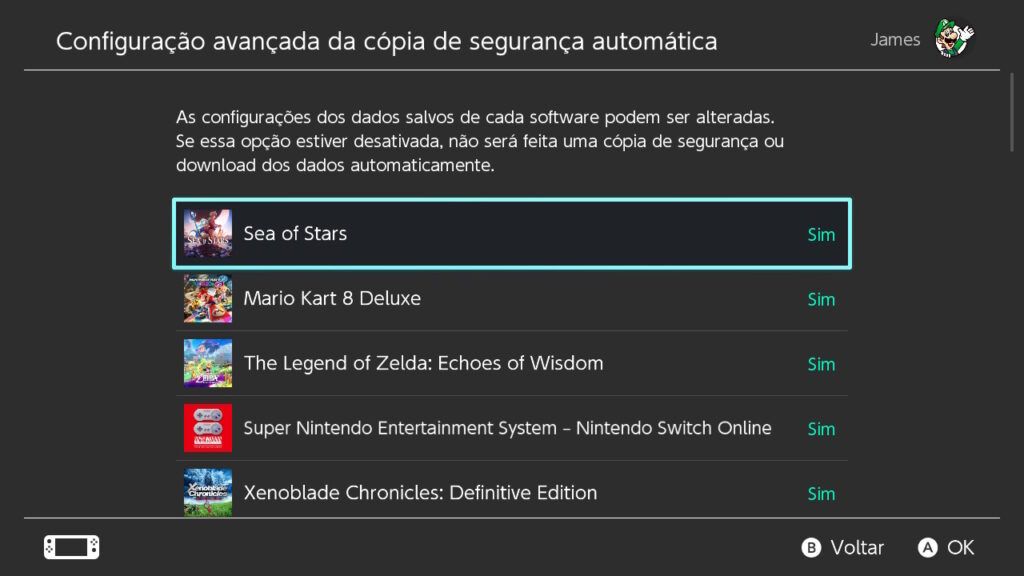Select the Zelda: Echoes of Wisdom game icon

click(x=207, y=363)
